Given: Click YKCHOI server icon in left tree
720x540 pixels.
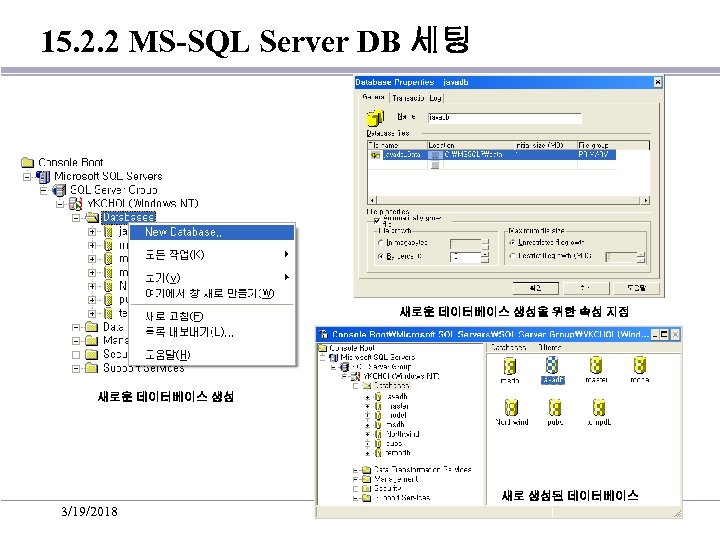Looking at the screenshot, I should [75, 203].
